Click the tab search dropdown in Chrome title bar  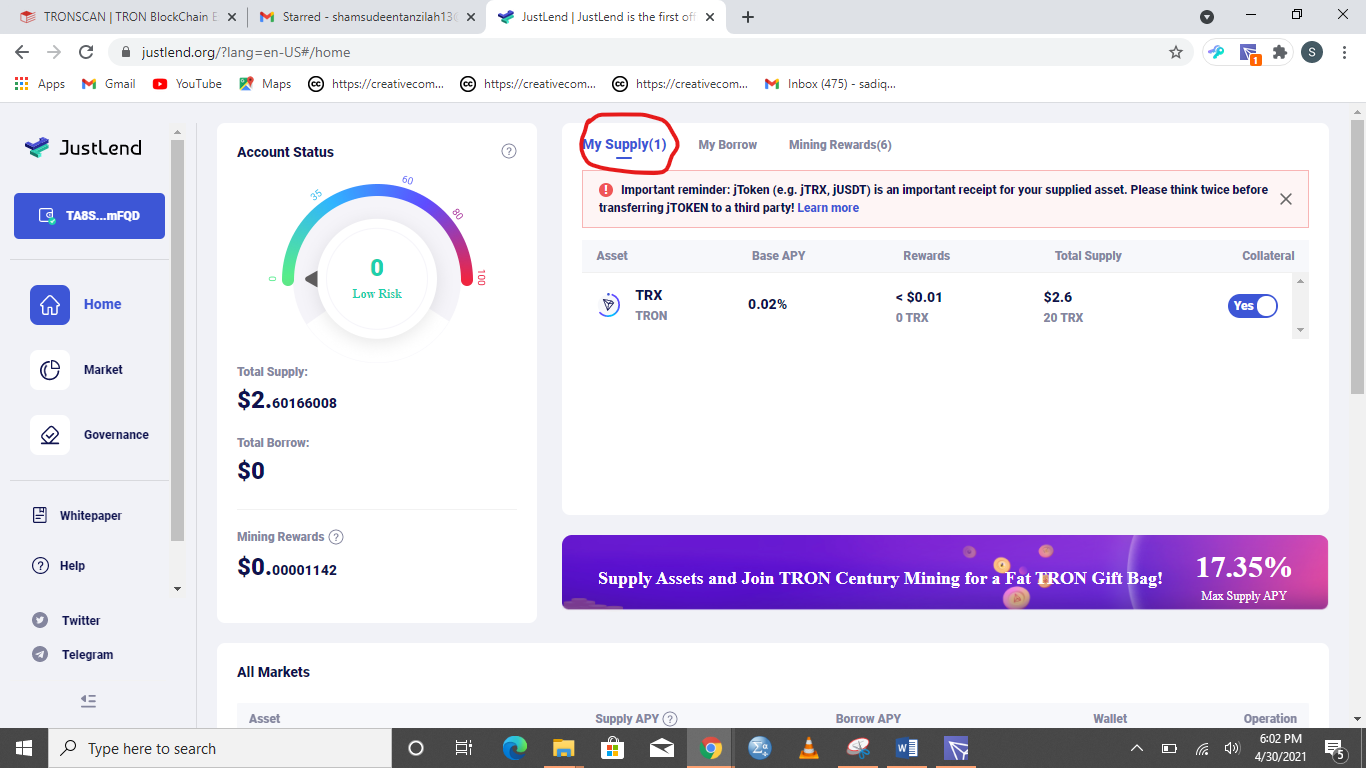[1207, 17]
